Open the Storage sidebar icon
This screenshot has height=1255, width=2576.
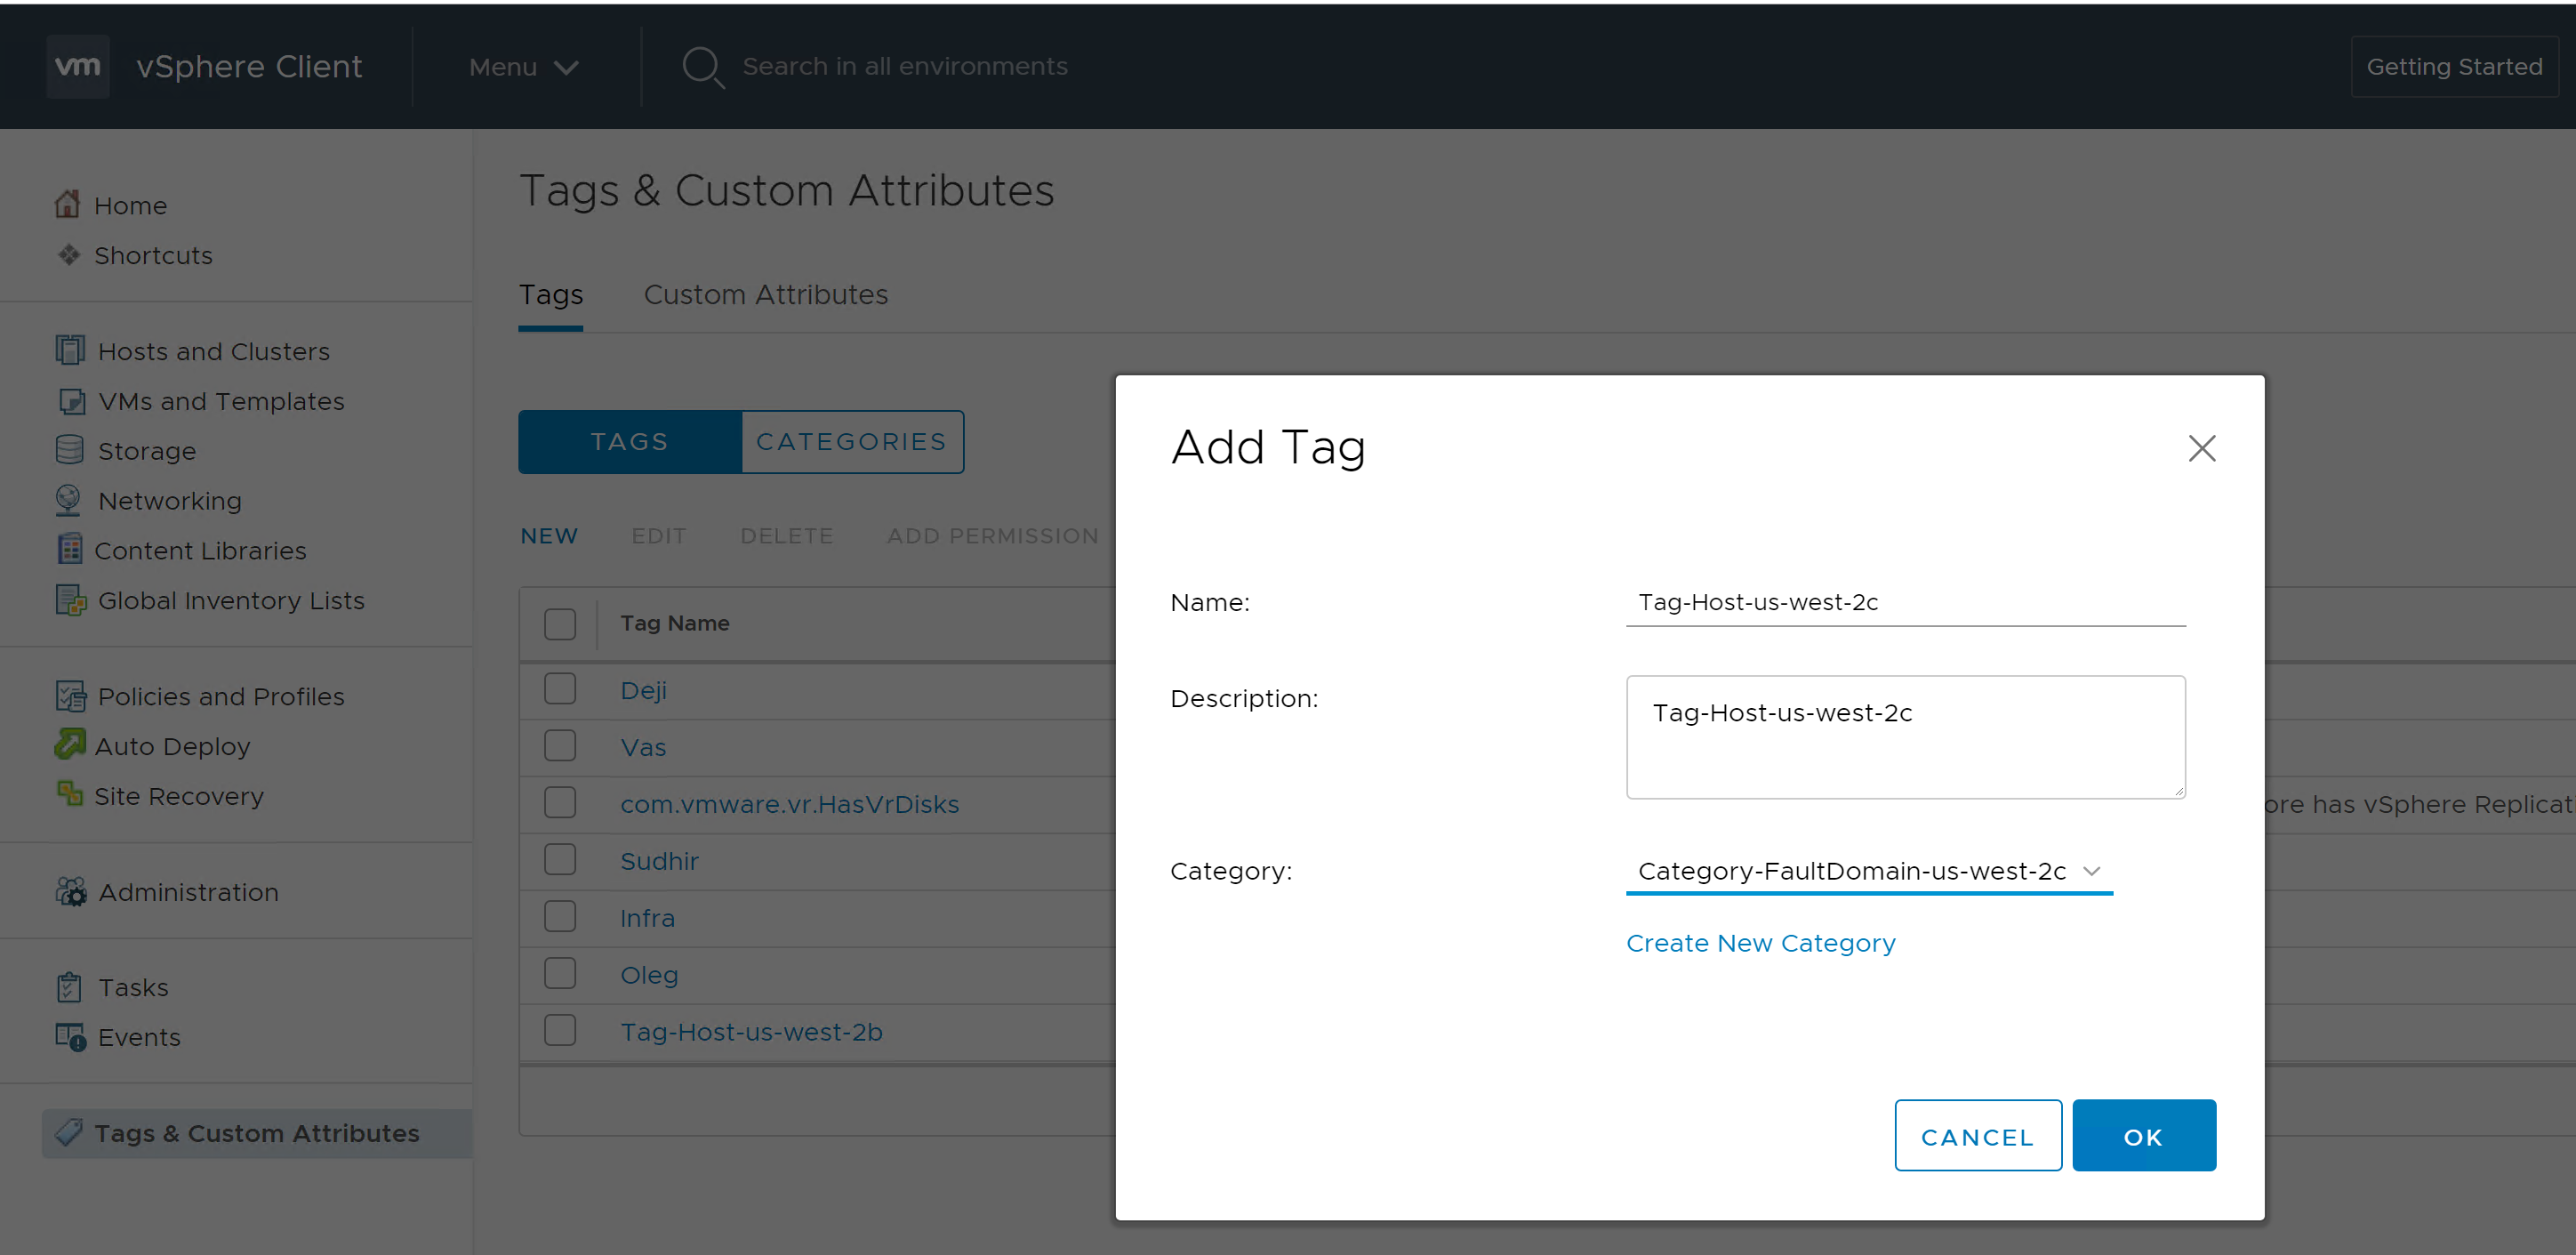pos(70,450)
